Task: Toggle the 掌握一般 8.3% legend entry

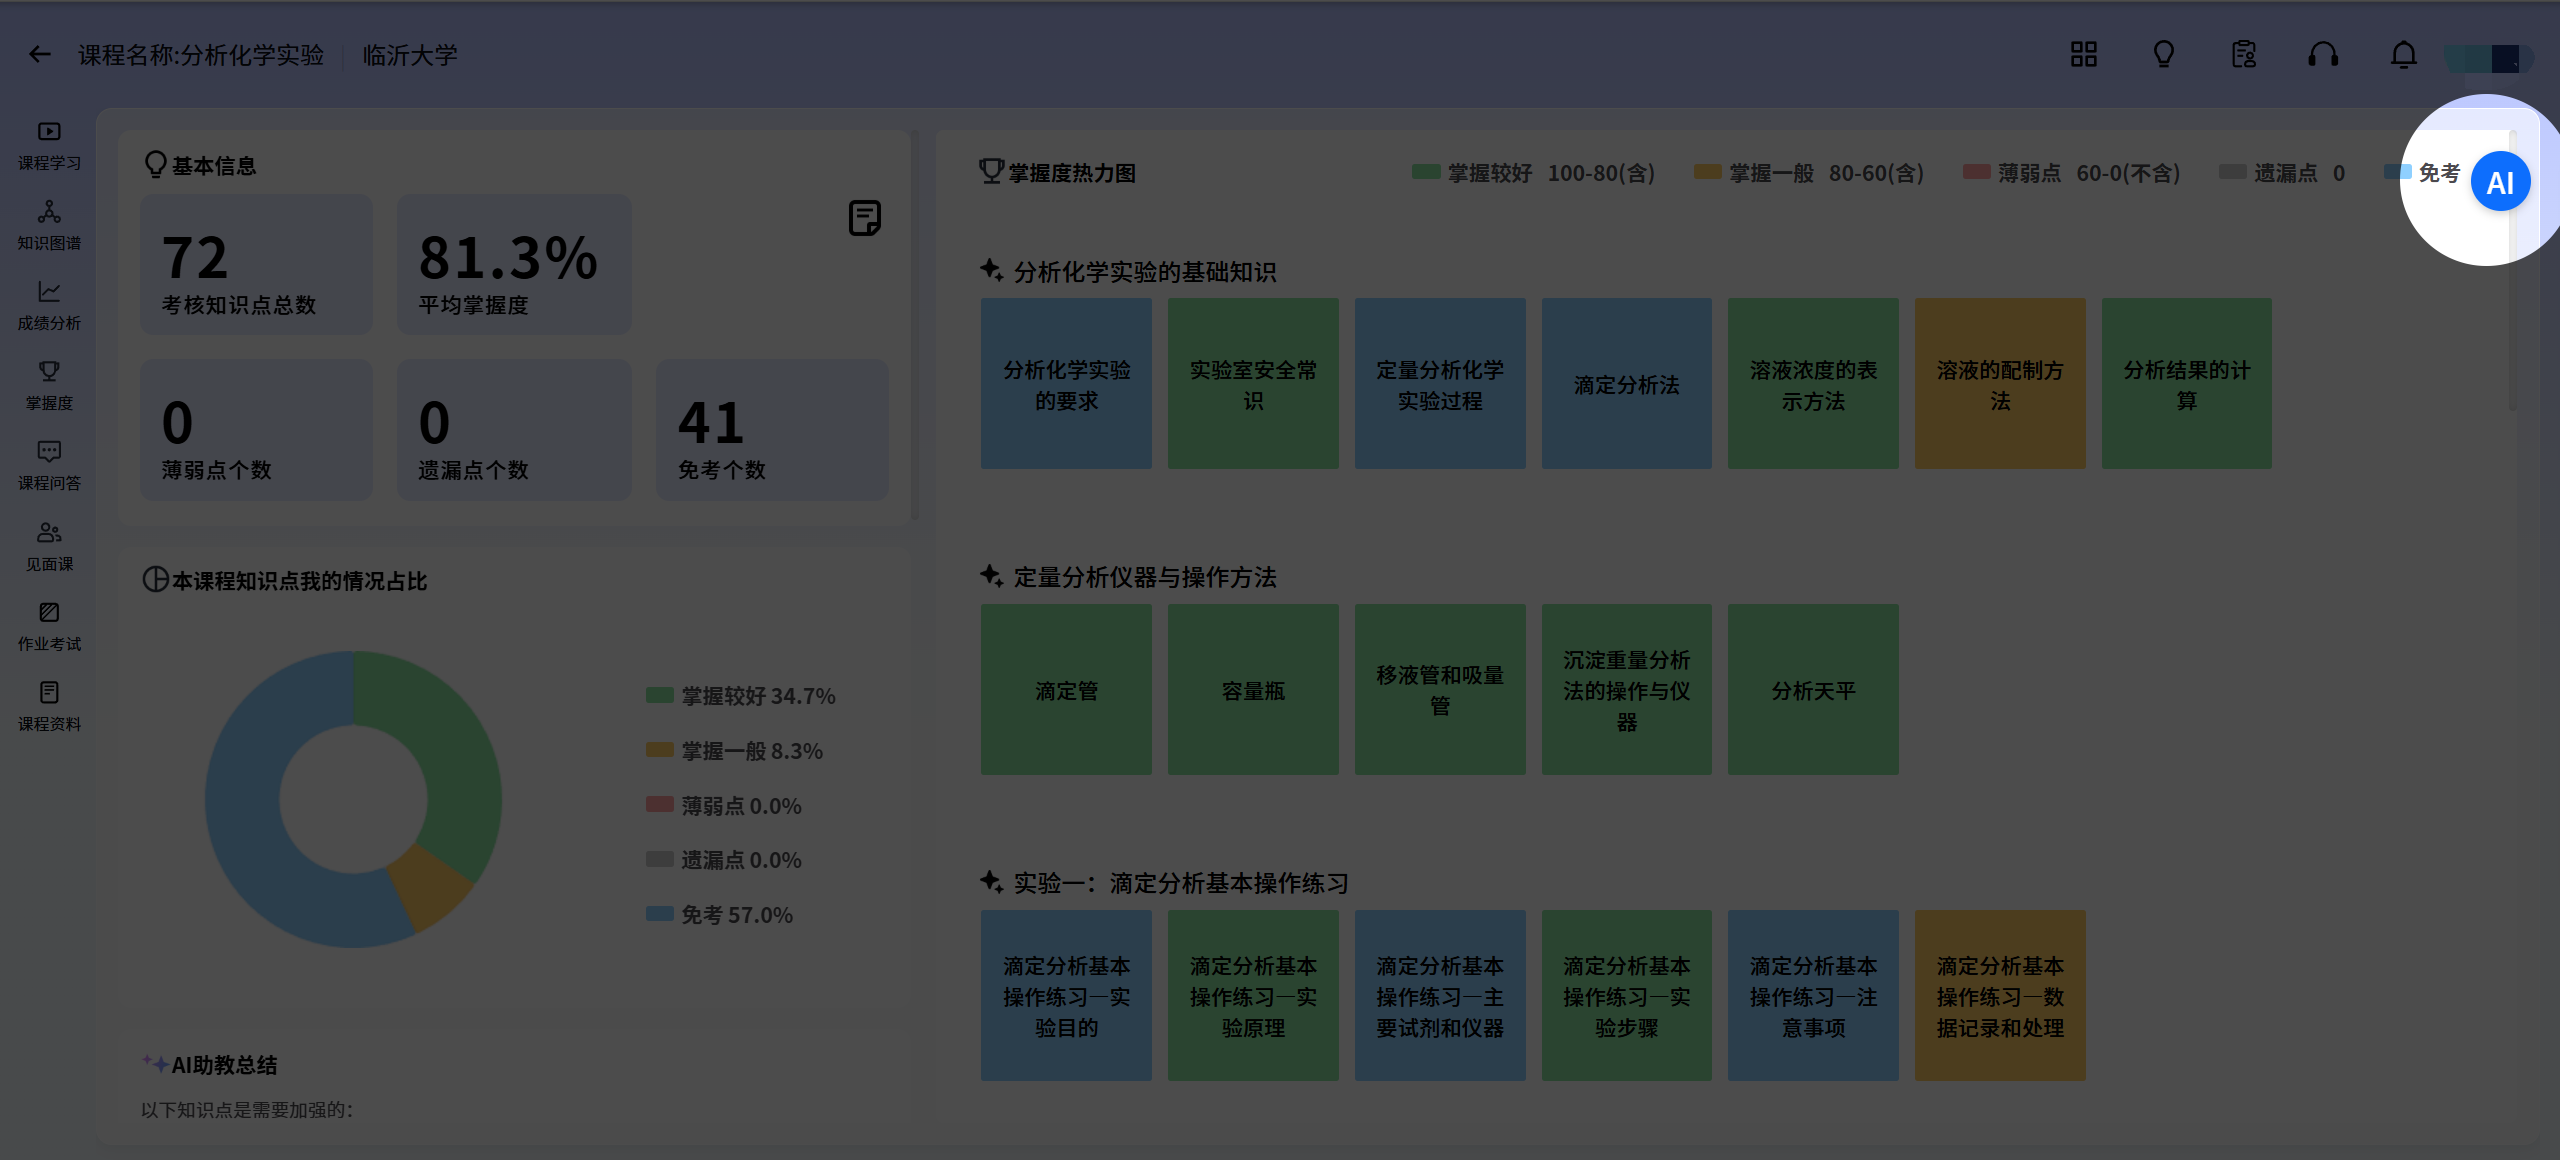Action: click(735, 751)
